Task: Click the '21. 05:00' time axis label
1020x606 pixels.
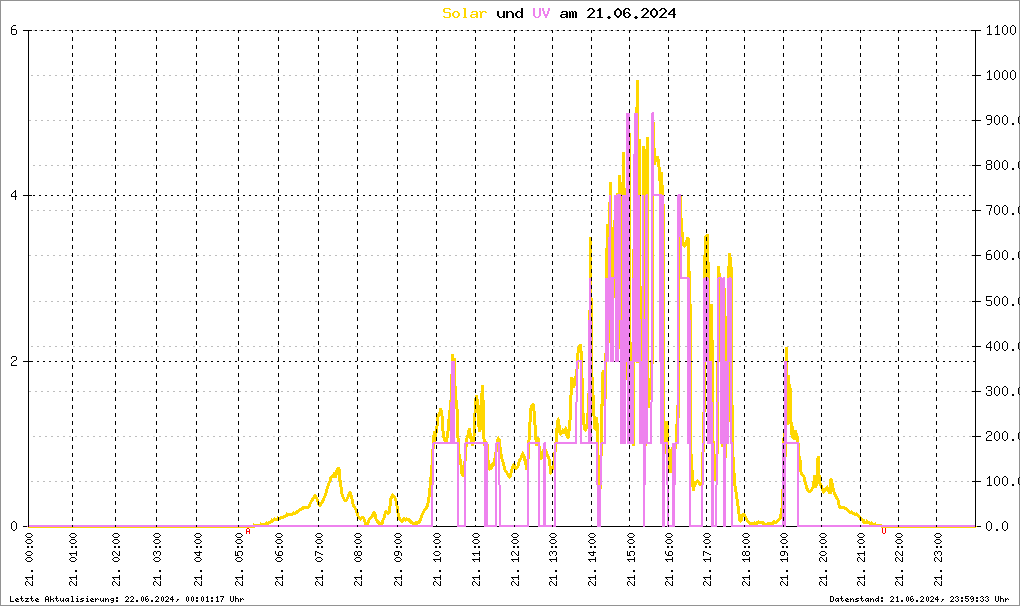Action: tap(239, 559)
